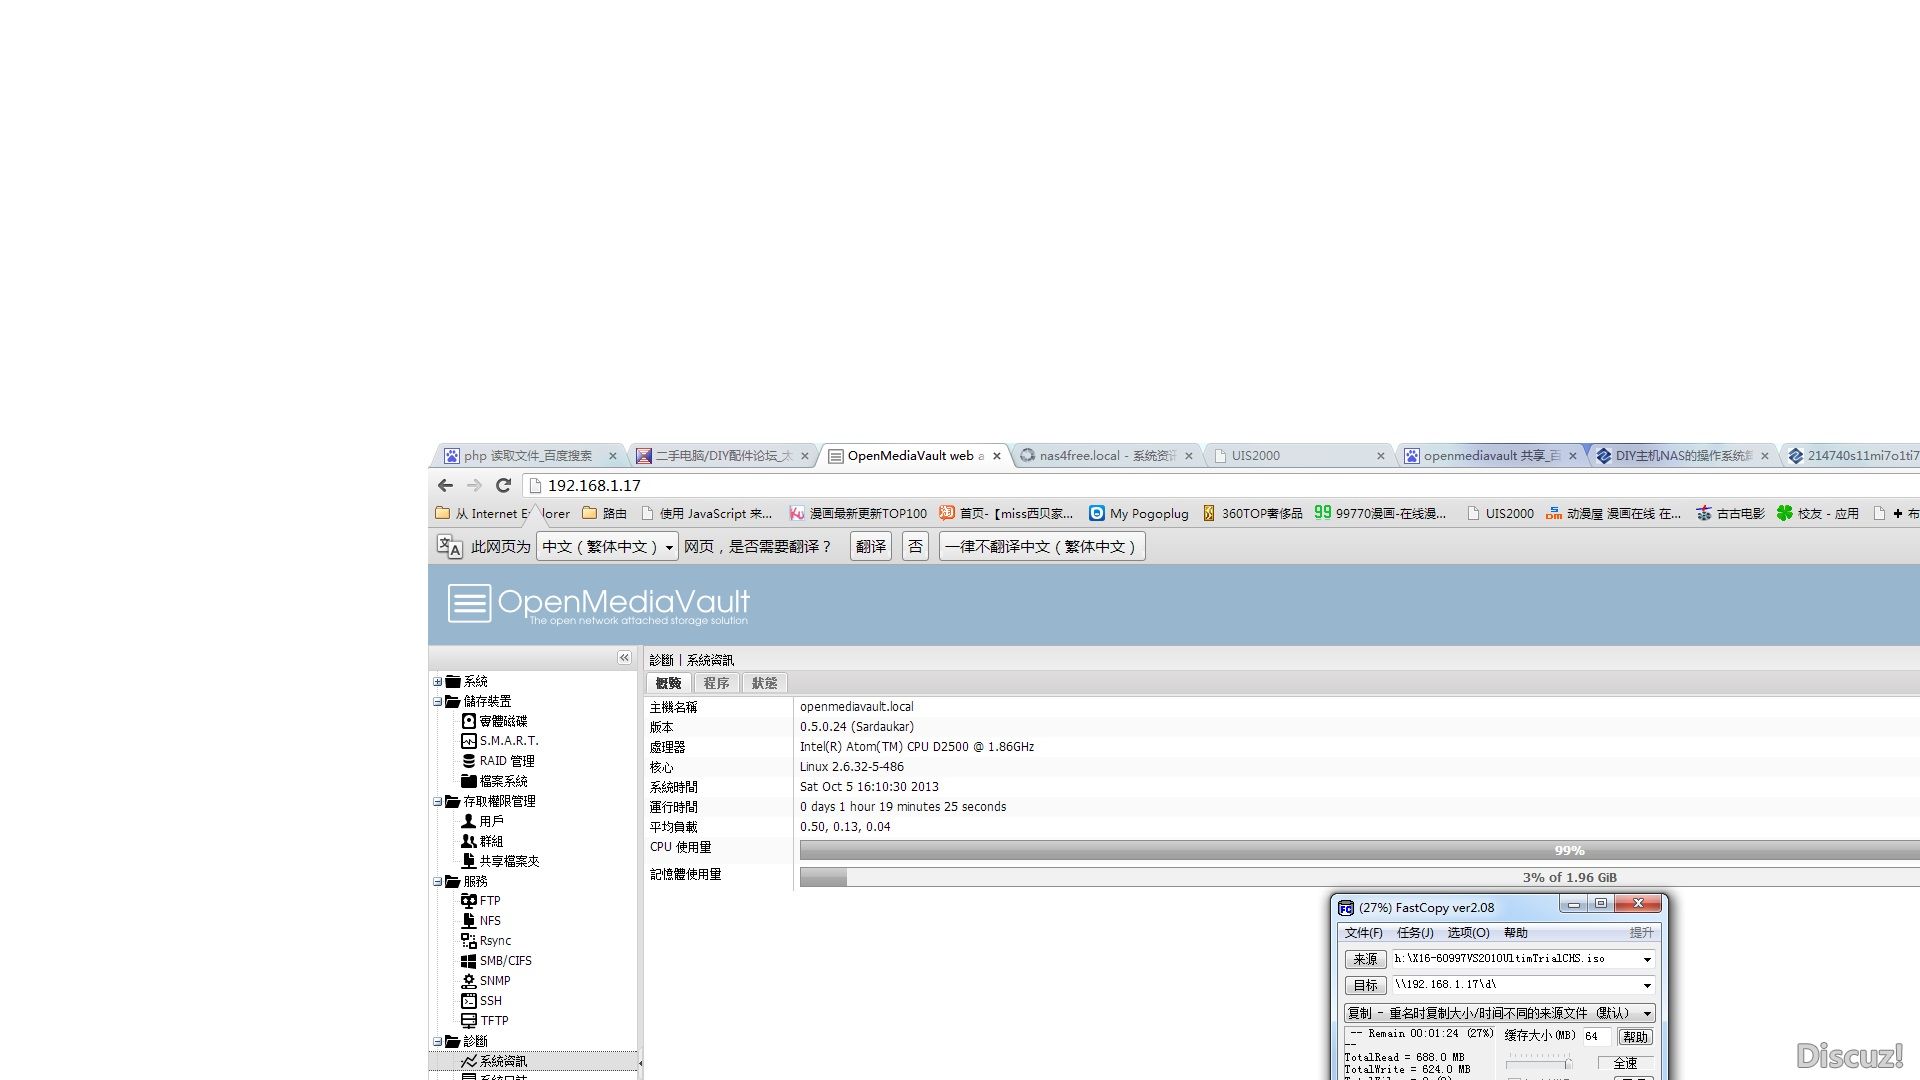Select 系統資訊 system information in sidebar

tap(494, 1061)
